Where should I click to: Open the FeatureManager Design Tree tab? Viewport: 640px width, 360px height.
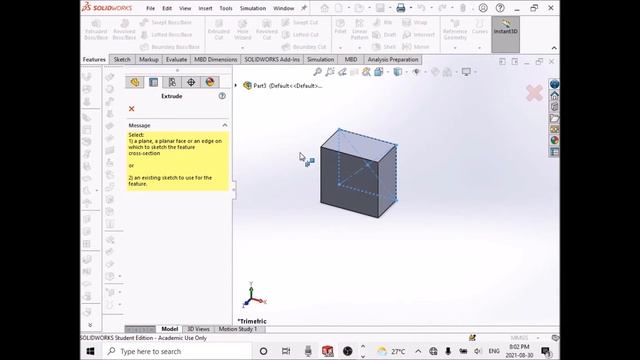point(135,82)
